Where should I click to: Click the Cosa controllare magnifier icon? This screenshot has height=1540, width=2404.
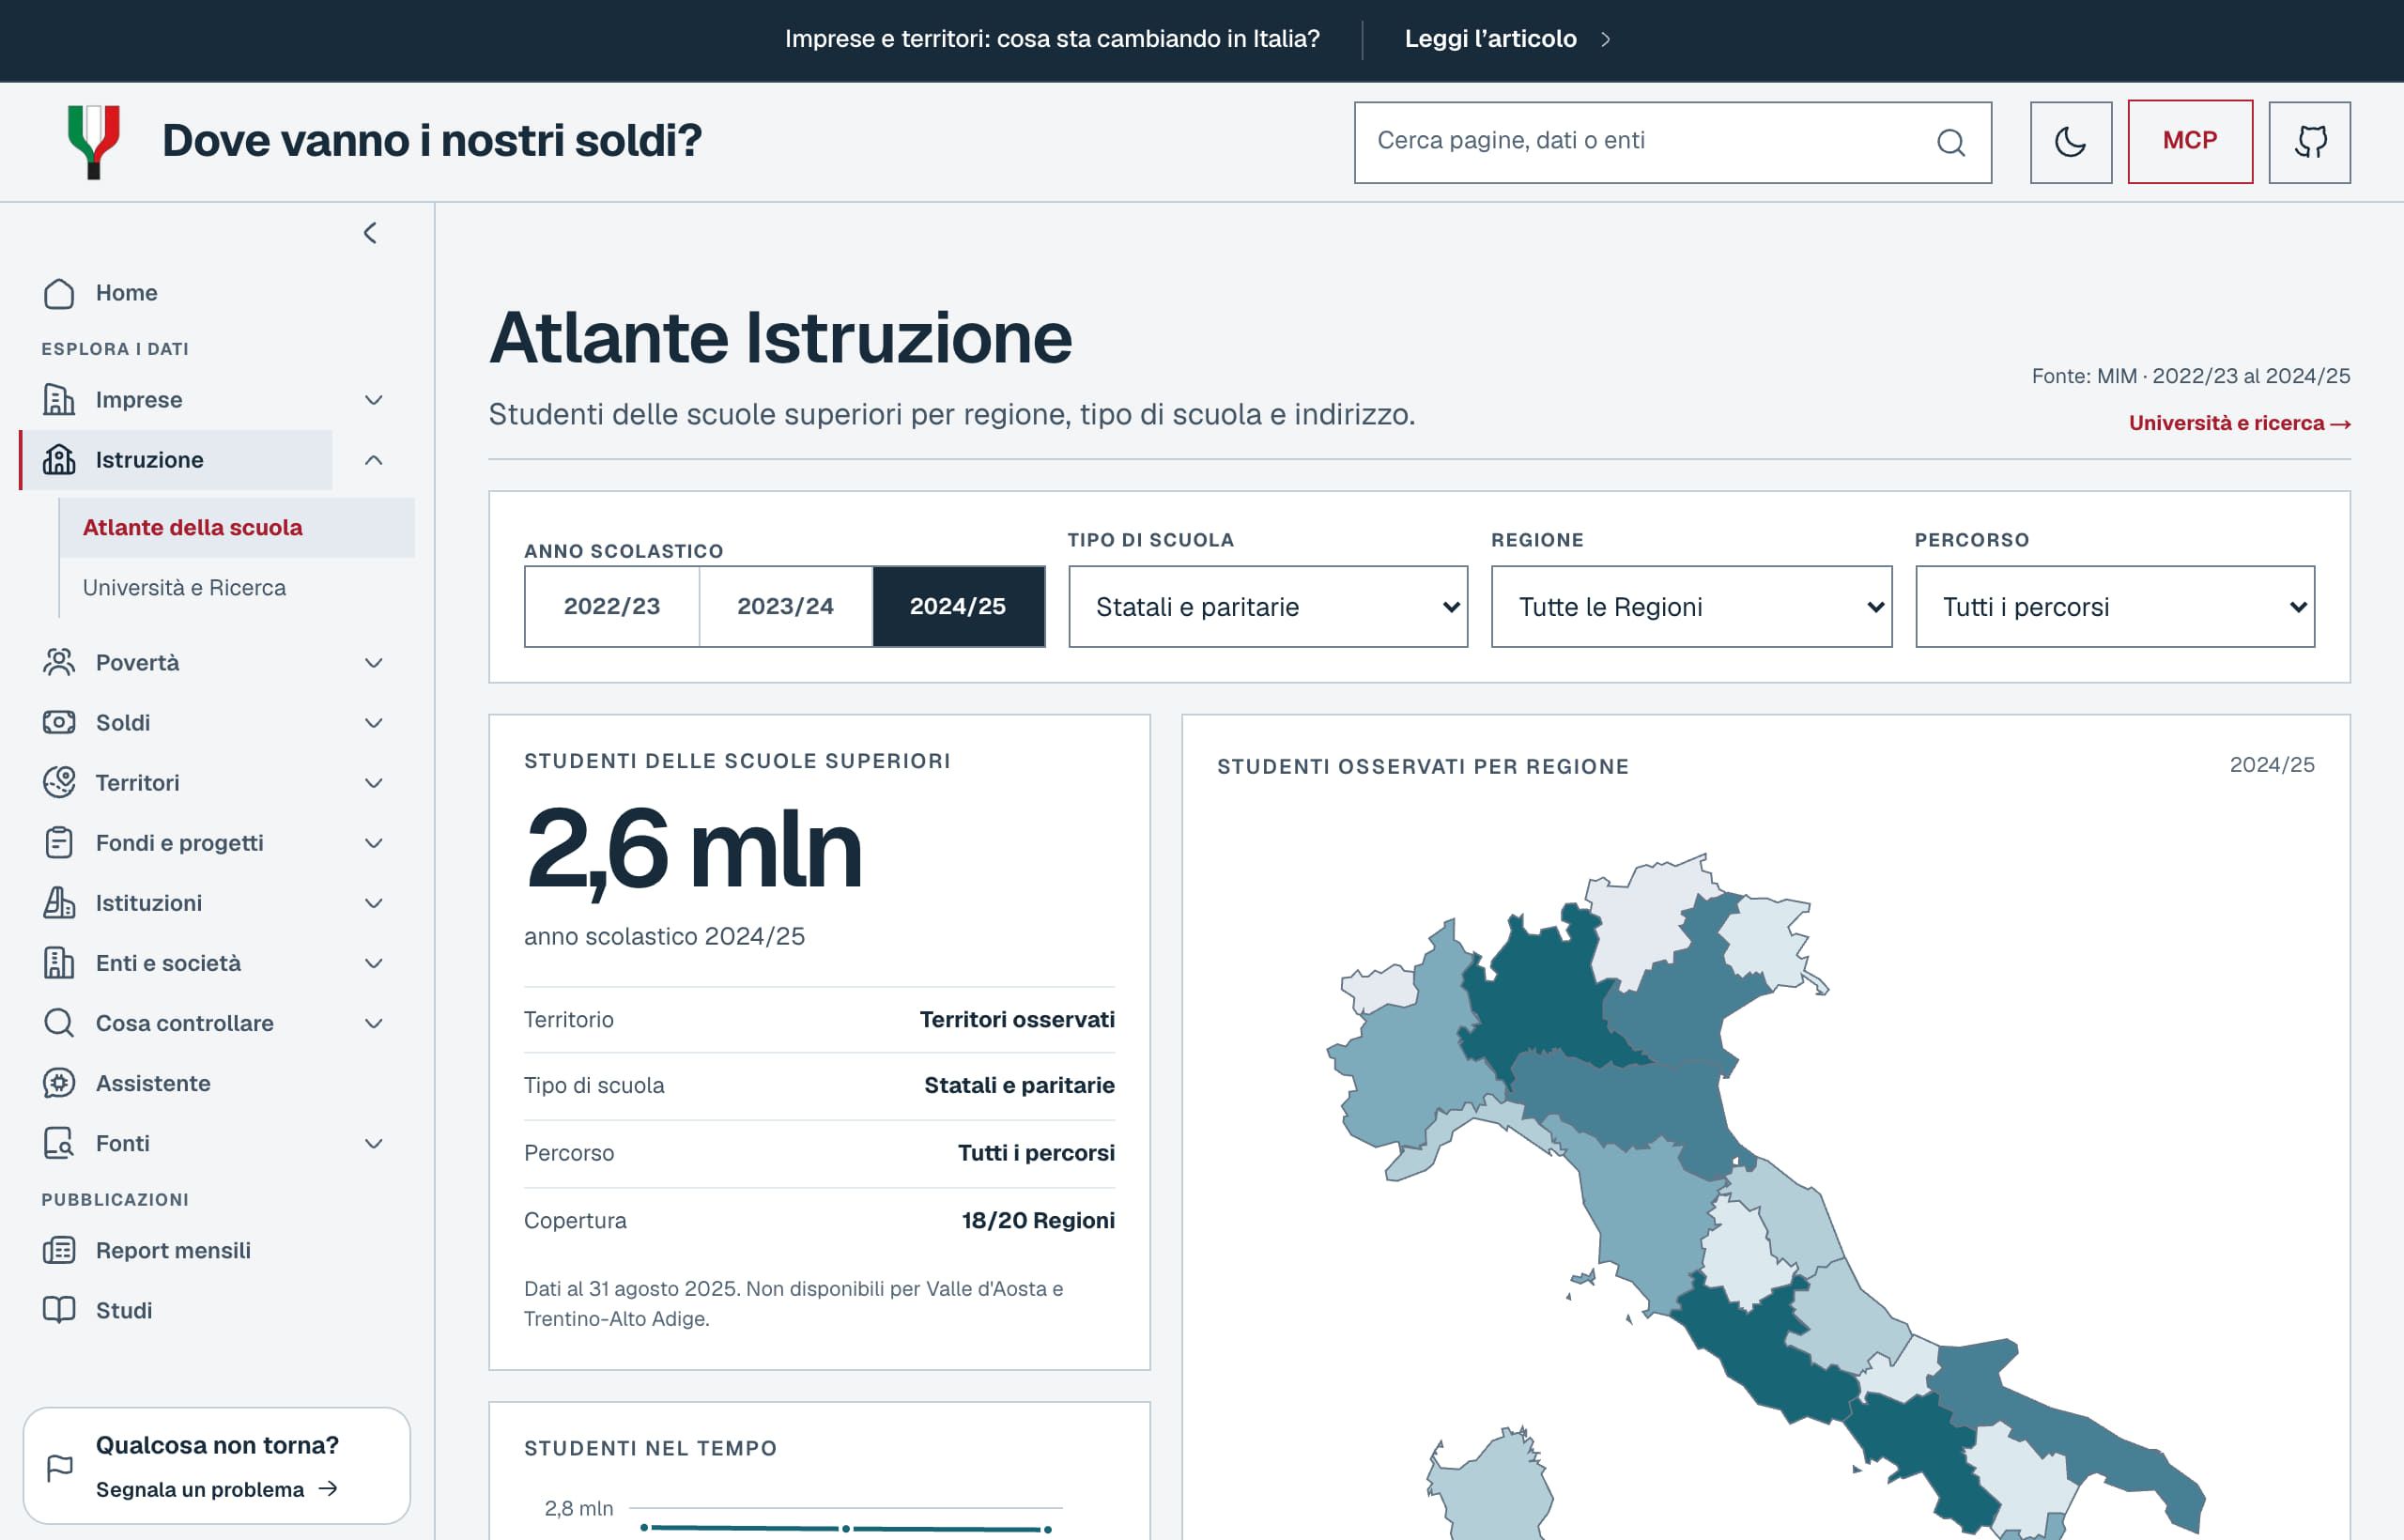59,1023
